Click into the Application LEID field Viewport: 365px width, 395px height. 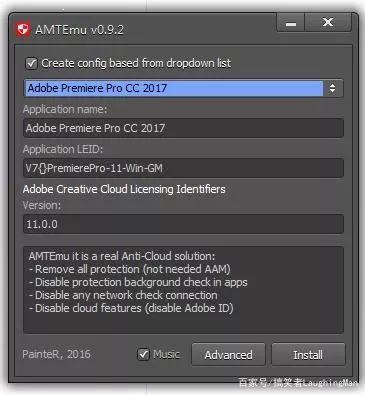coord(183,168)
